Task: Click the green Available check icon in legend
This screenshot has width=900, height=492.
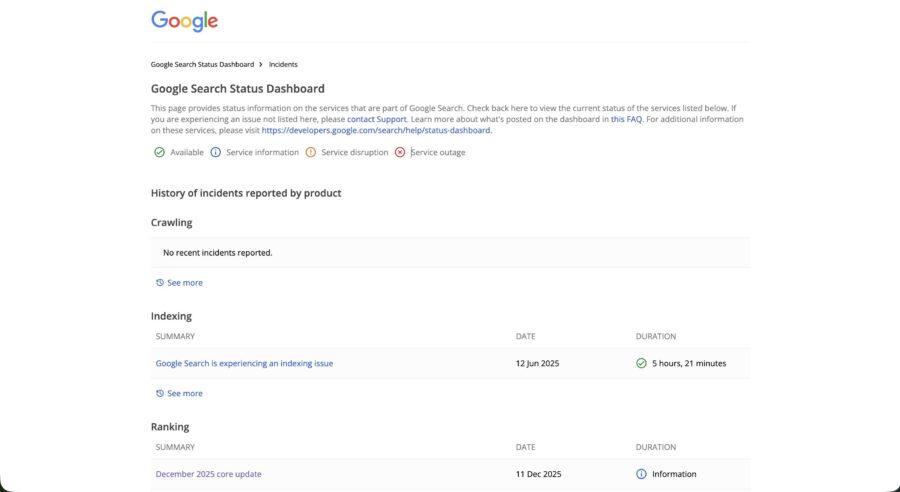Action: point(160,152)
